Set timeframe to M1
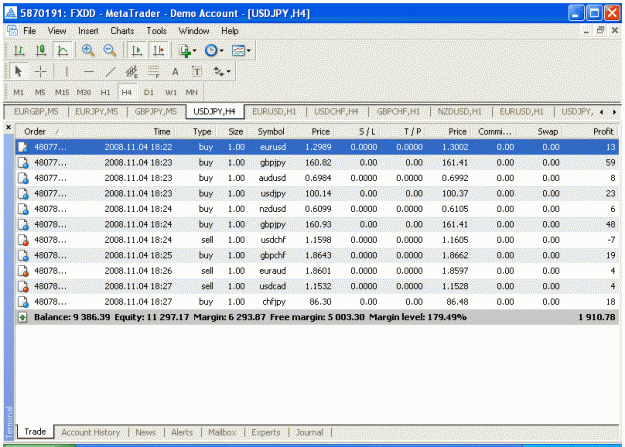Viewport: 625px width, 447px height. pos(18,93)
